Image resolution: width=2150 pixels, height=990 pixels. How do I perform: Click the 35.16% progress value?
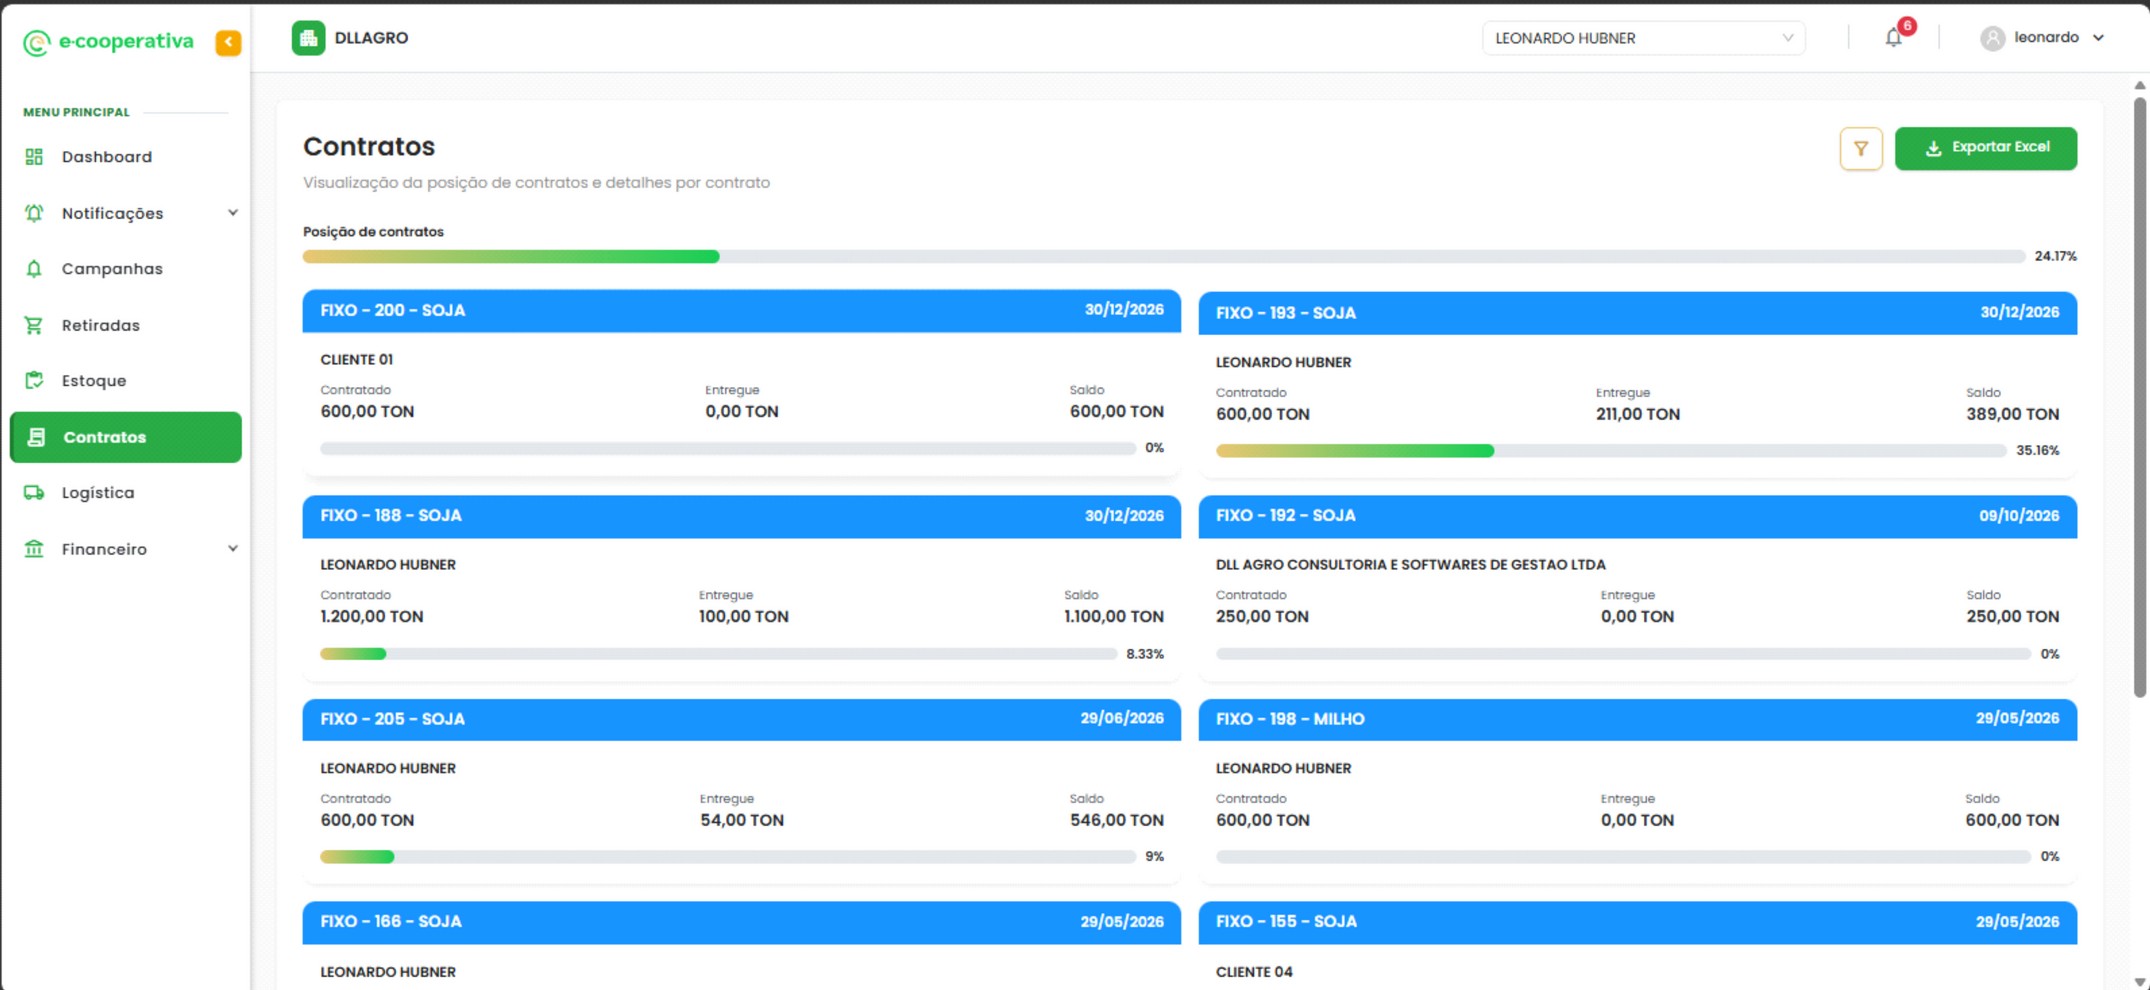(x=2037, y=451)
